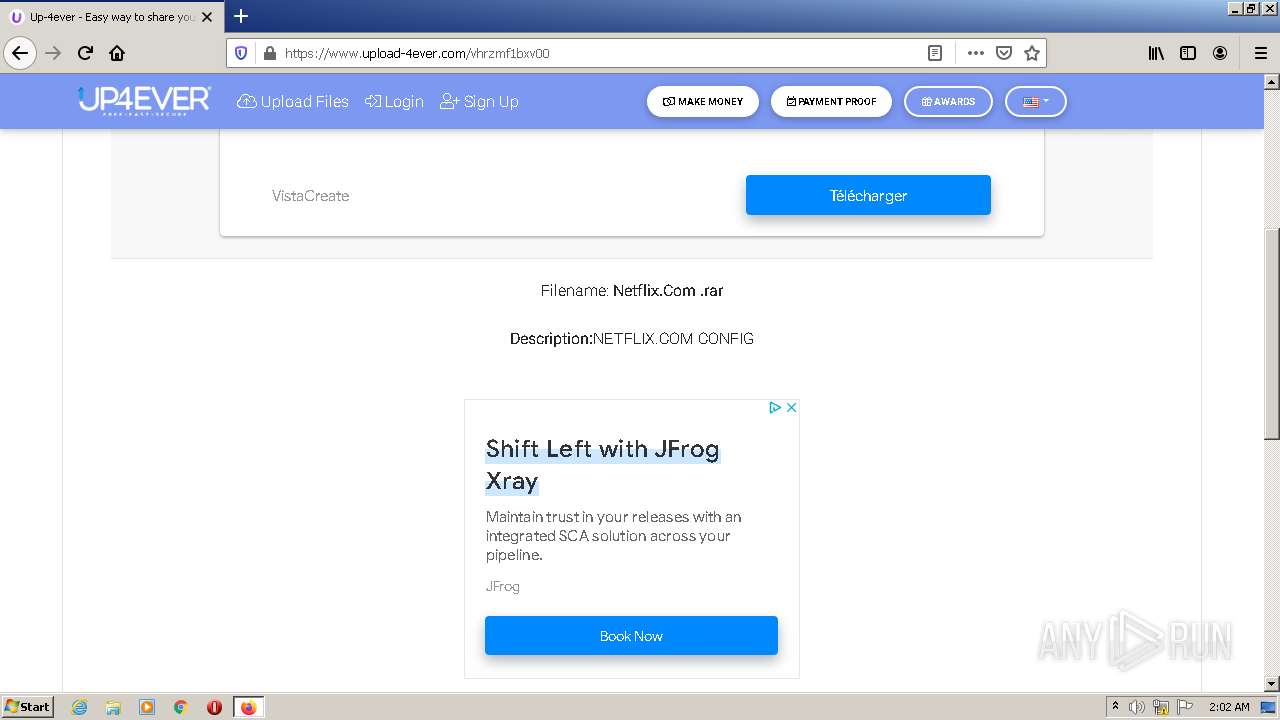Reload the current page
This screenshot has width=1280, height=720.
[85, 53]
